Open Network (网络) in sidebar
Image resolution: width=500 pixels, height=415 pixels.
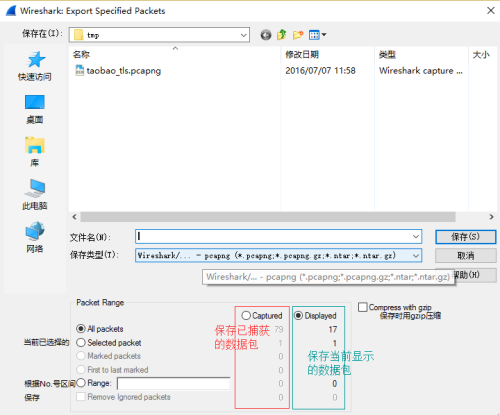pos(35,238)
